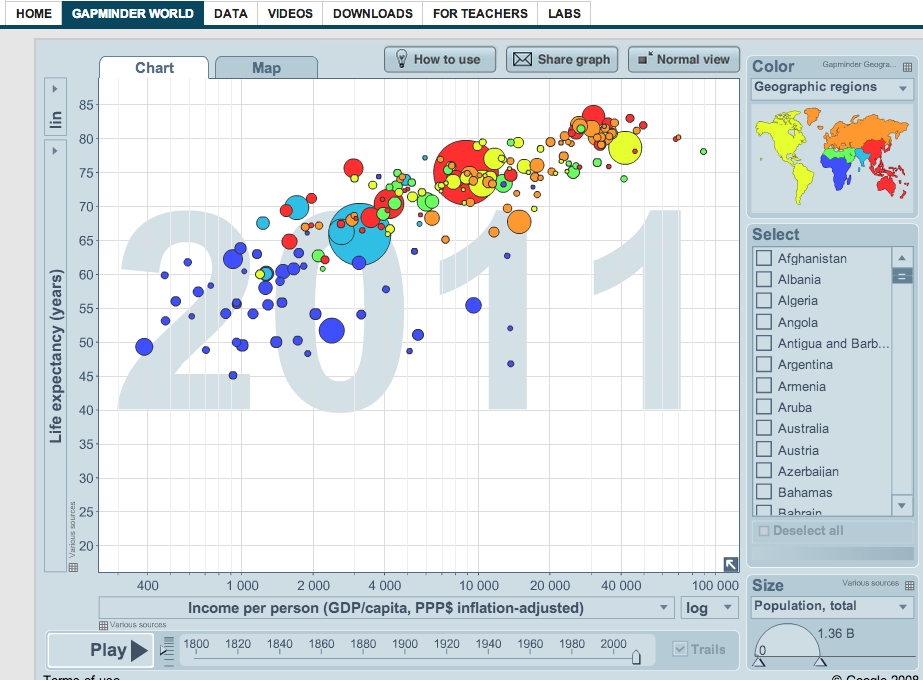
Task: Open the Size data source grid icon
Action: (x=909, y=585)
